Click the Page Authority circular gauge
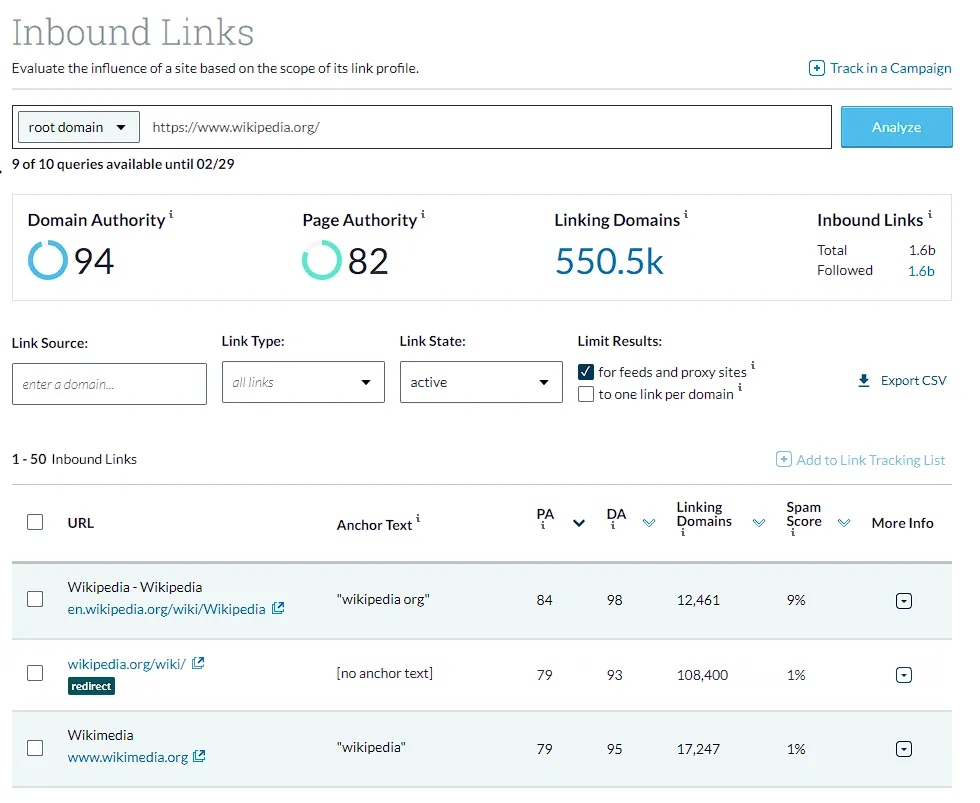 pos(321,260)
